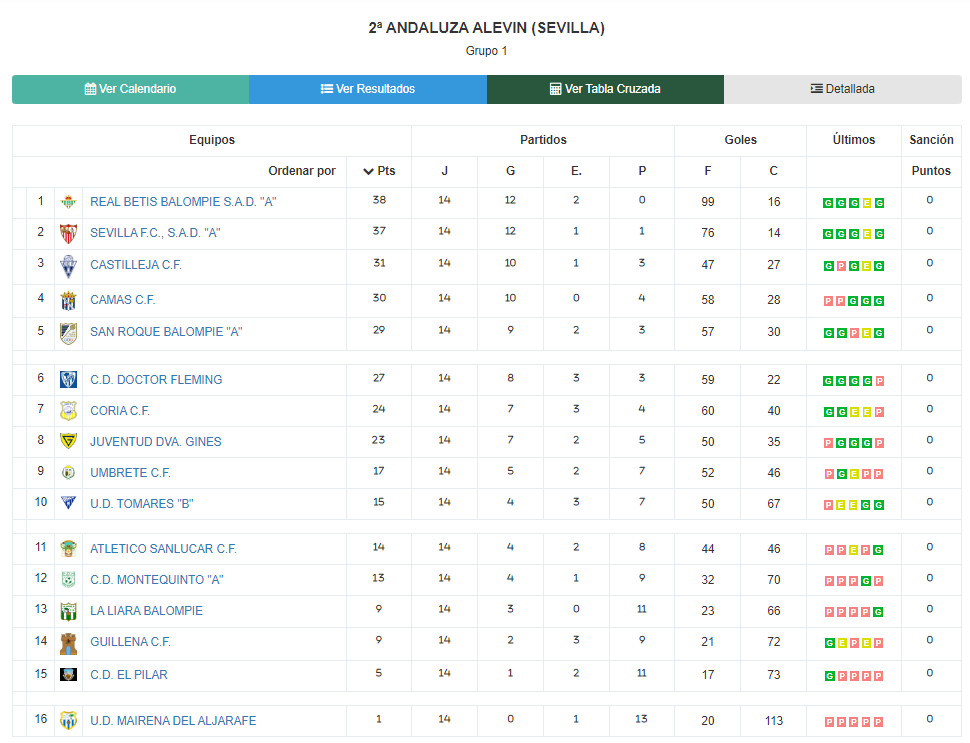This screenshot has width=970, height=743.
Task: Click the 2ª ANDALUZA ALEVIN (SEVILLA) heading
Action: pos(486,28)
